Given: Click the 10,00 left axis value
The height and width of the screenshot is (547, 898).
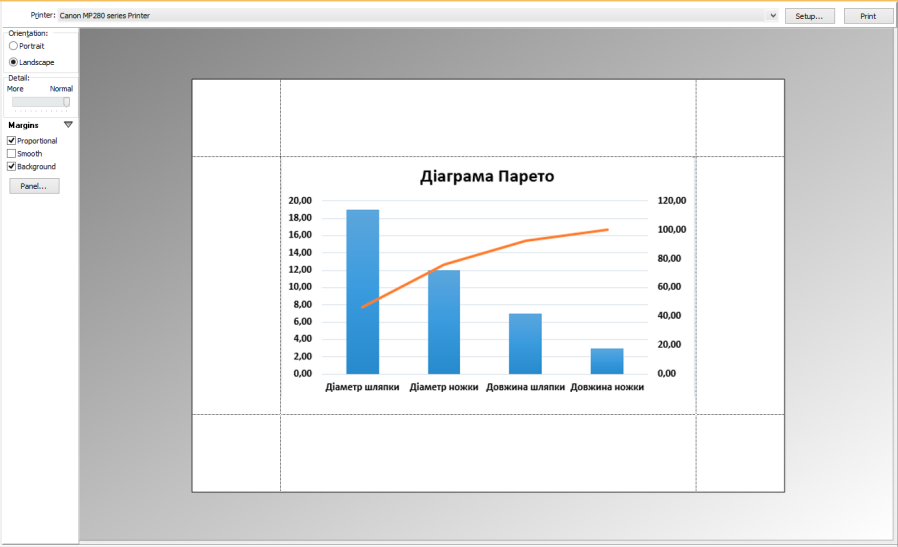Looking at the screenshot, I should tap(300, 287).
